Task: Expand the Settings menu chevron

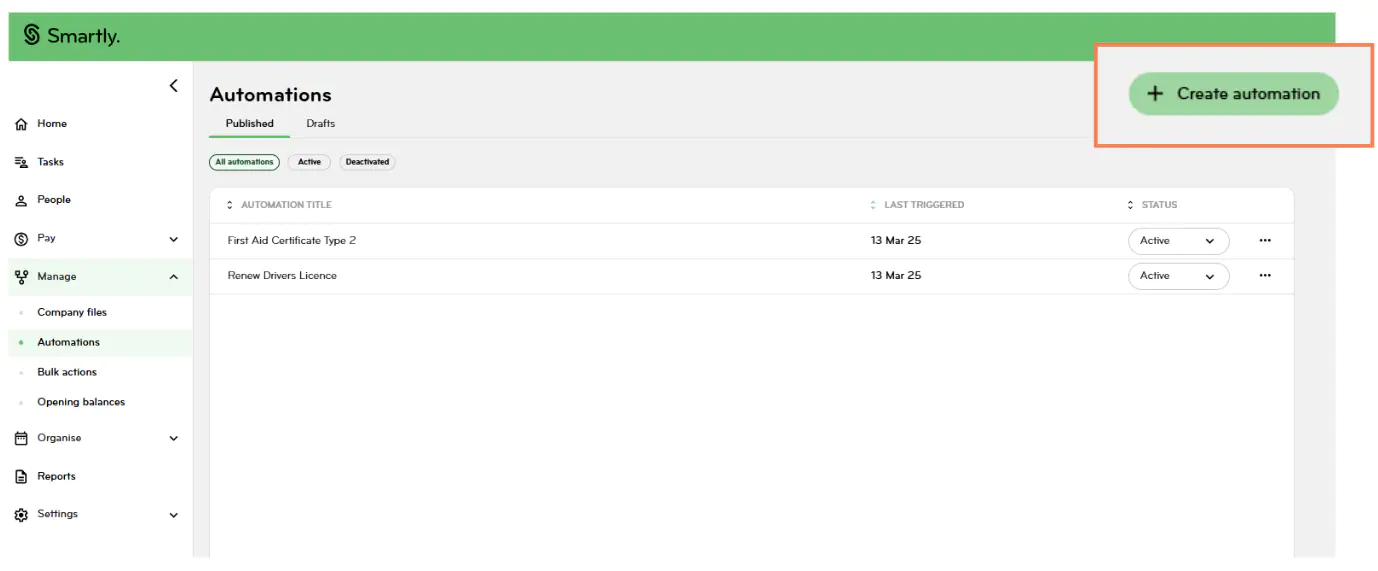Action: click(174, 515)
